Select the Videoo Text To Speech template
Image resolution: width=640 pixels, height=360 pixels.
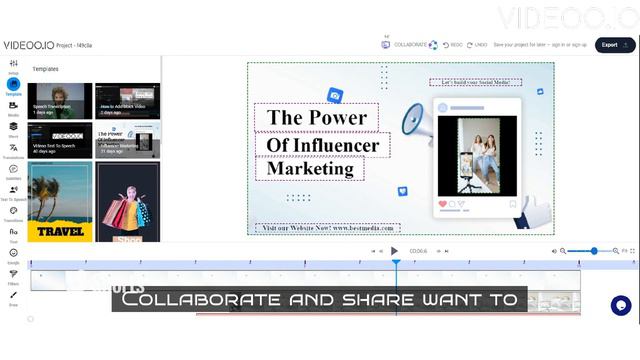tap(60, 140)
